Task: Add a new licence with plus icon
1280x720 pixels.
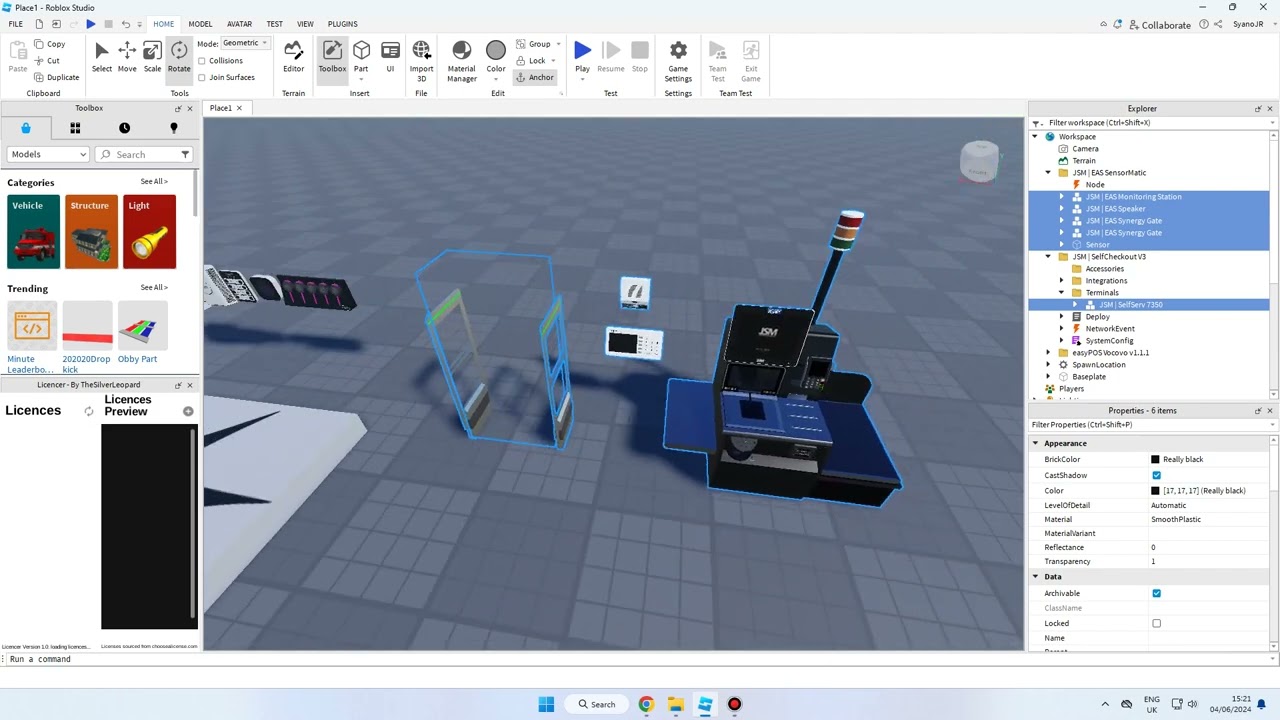Action: (x=188, y=411)
